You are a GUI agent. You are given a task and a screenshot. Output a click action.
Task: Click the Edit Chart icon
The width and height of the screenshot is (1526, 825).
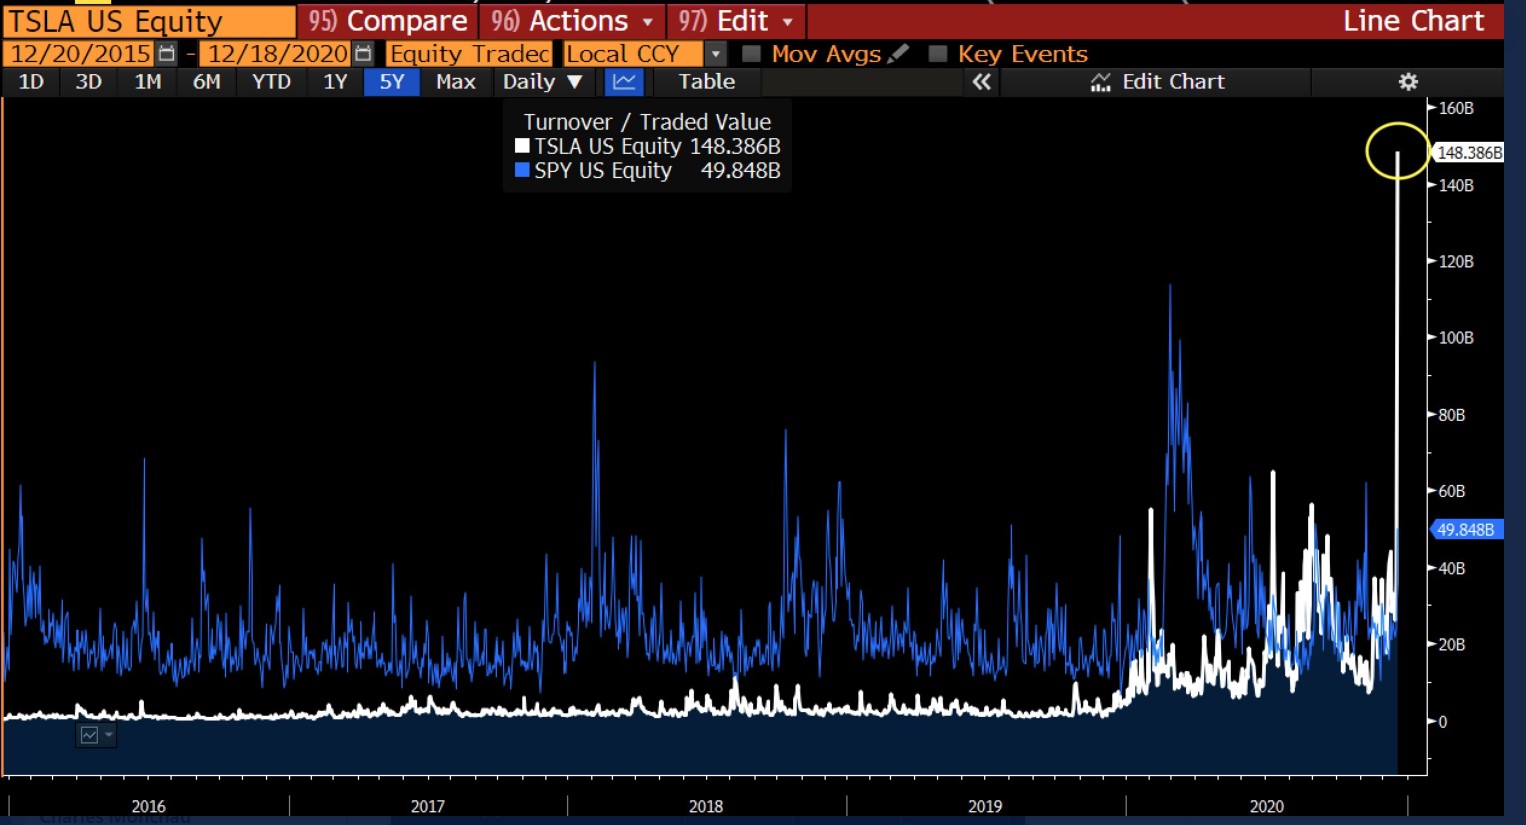(x=1100, y=82)
